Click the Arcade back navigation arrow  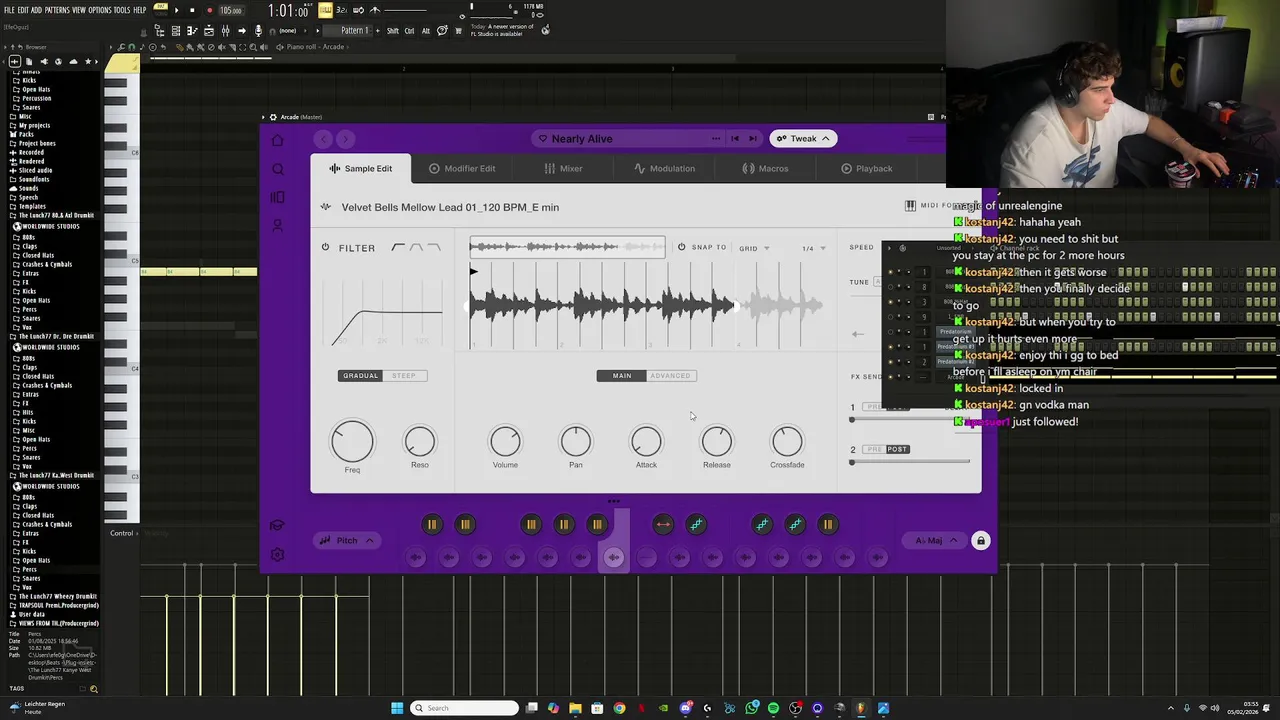tap(322, 139)
